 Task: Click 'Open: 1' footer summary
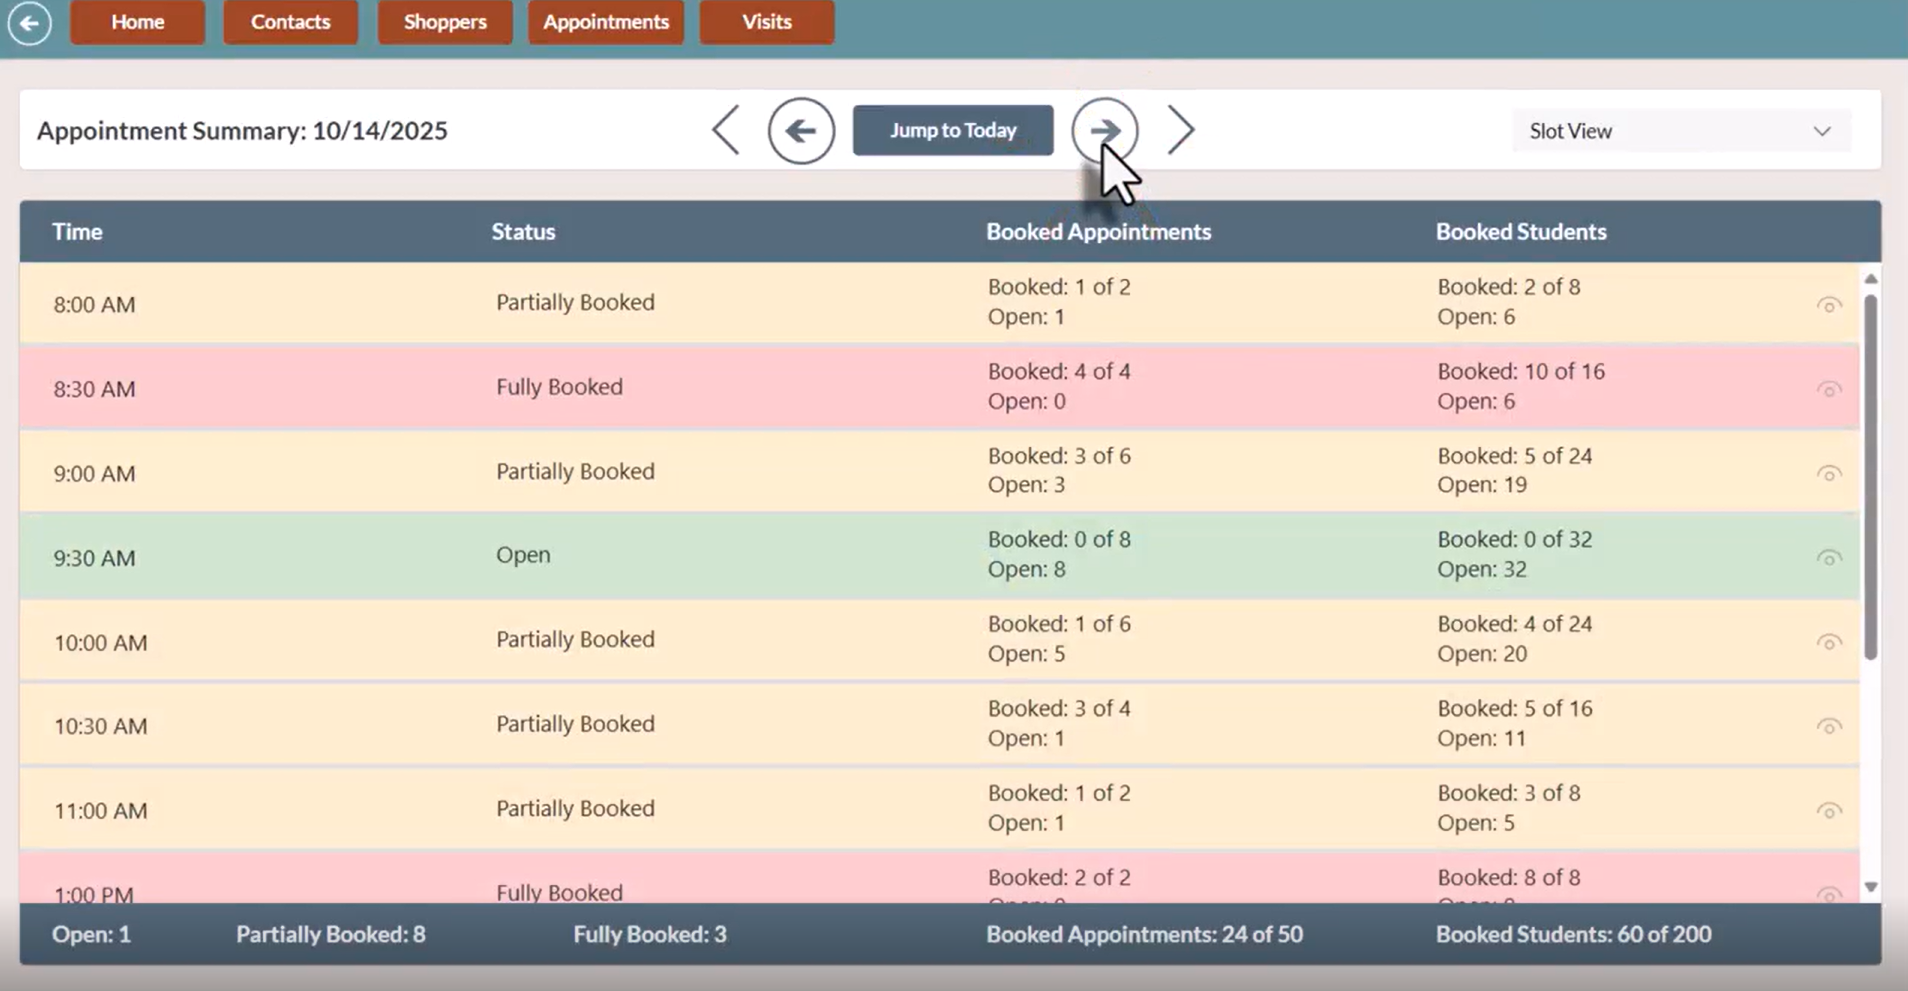click(91, 934)
